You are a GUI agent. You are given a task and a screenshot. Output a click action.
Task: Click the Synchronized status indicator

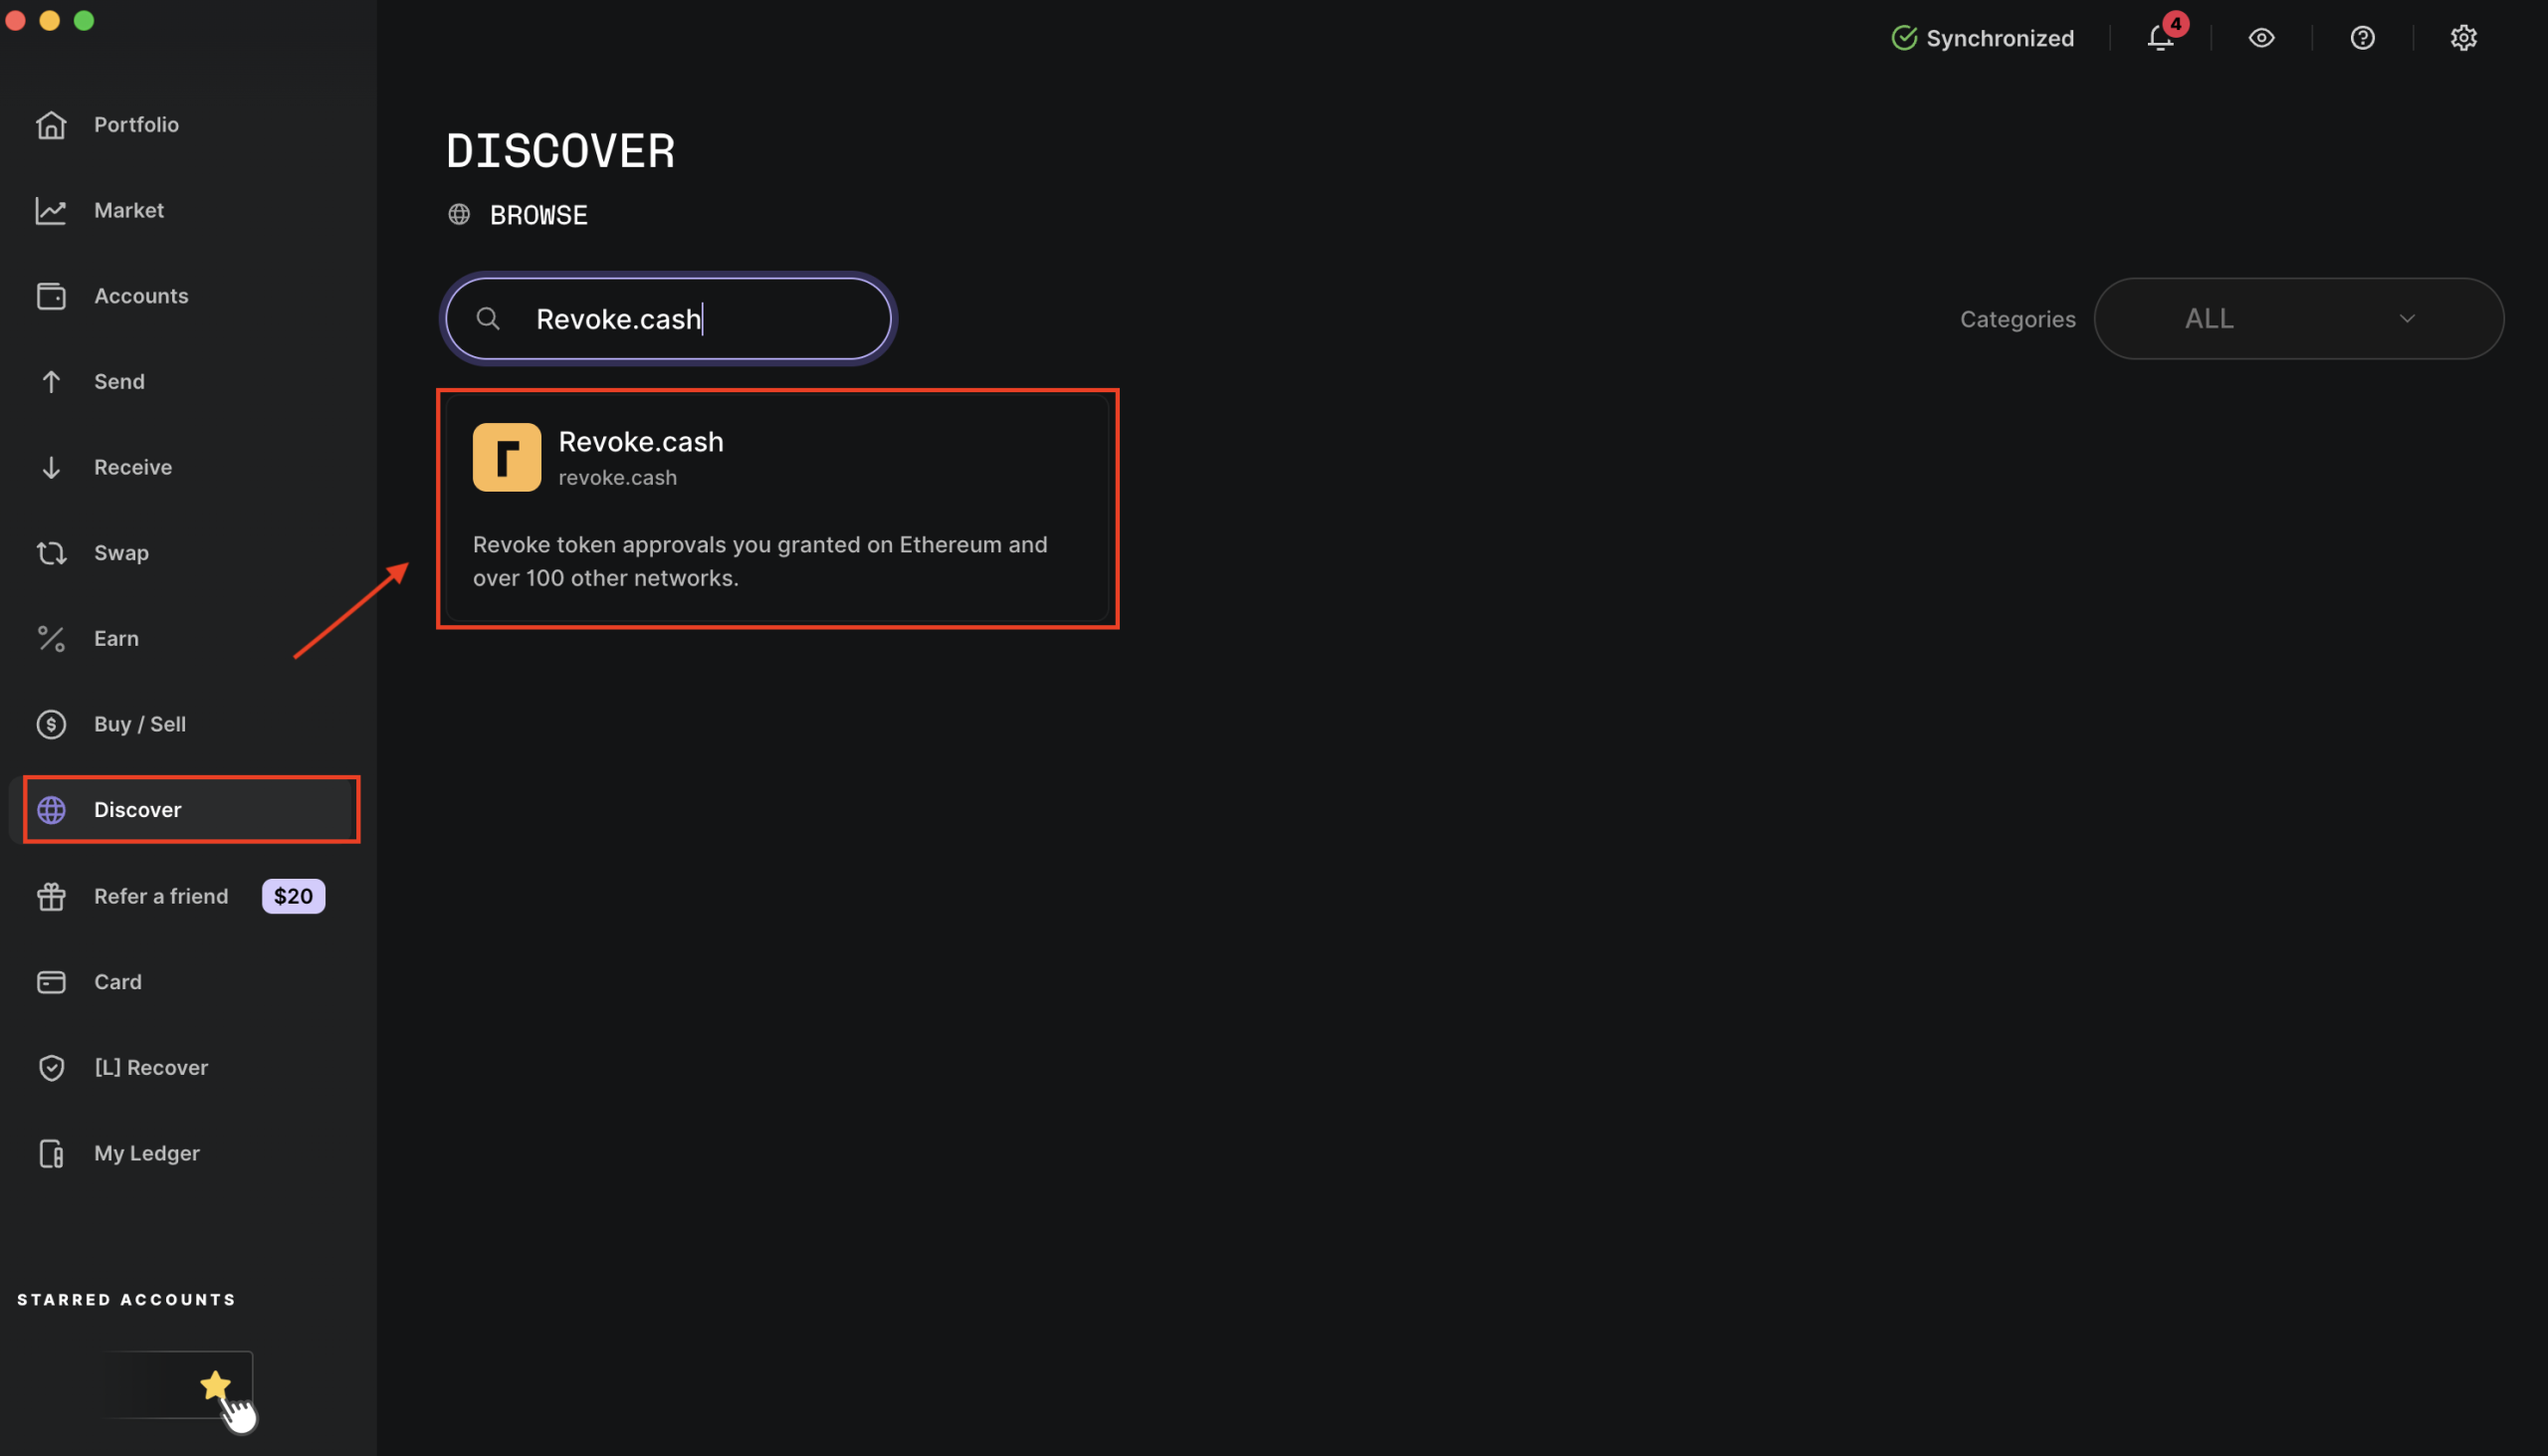[1982, 38]
